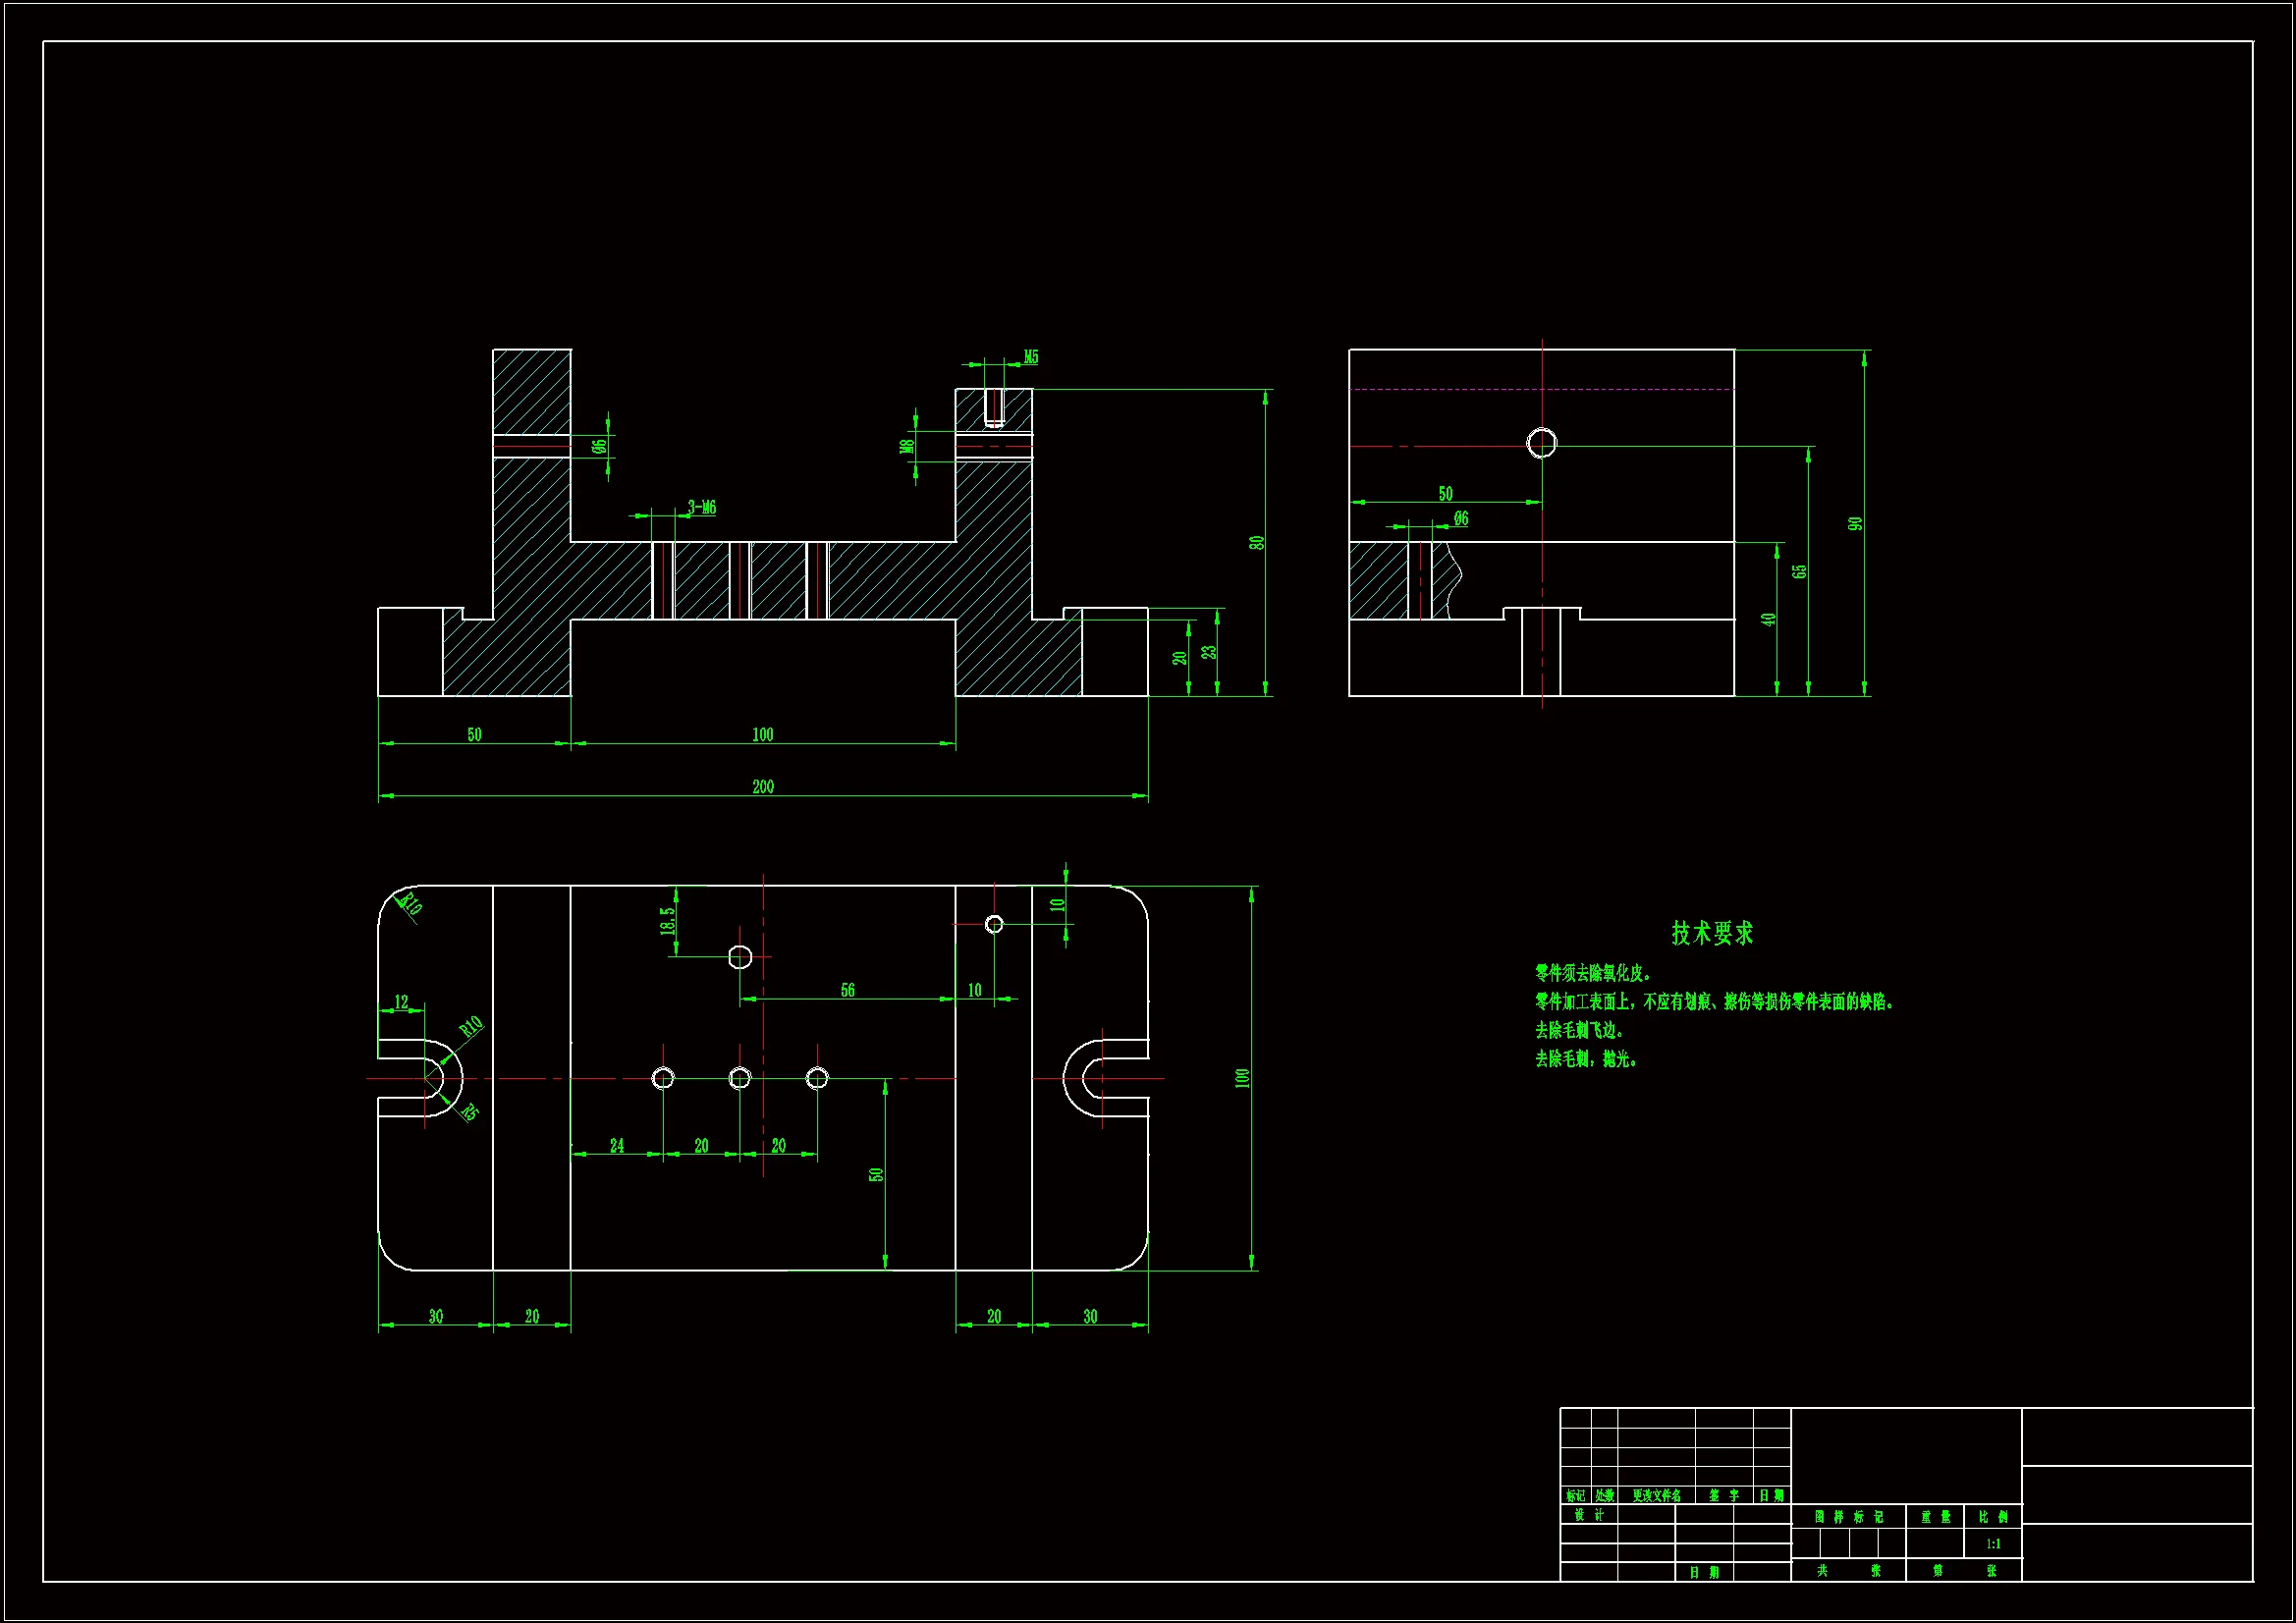Click the 设计 cell in the title block
This screenshot has height=1623, width=2296.
(x=1589, y=1515)
